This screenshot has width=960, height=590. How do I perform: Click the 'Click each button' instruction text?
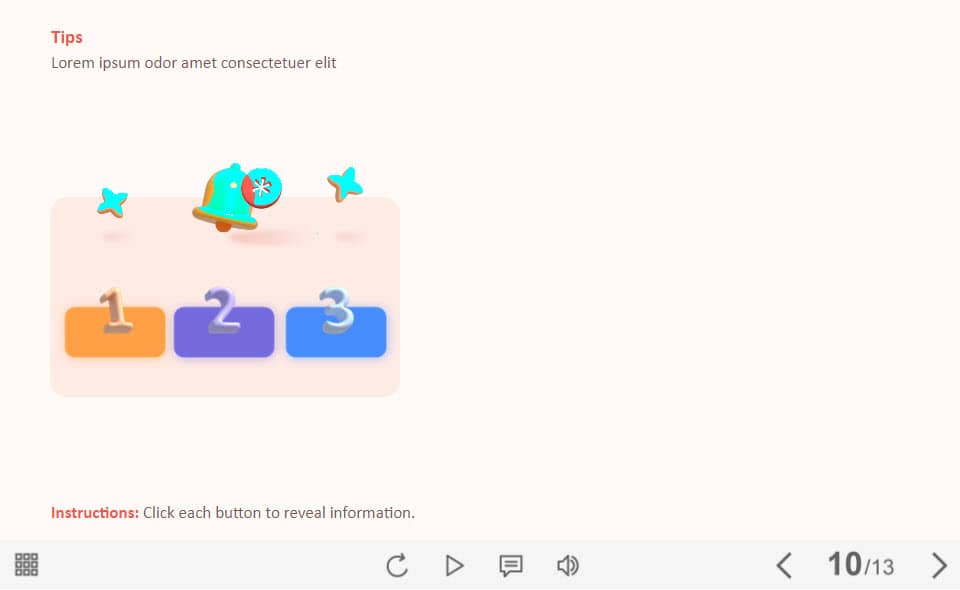[279, 513]
